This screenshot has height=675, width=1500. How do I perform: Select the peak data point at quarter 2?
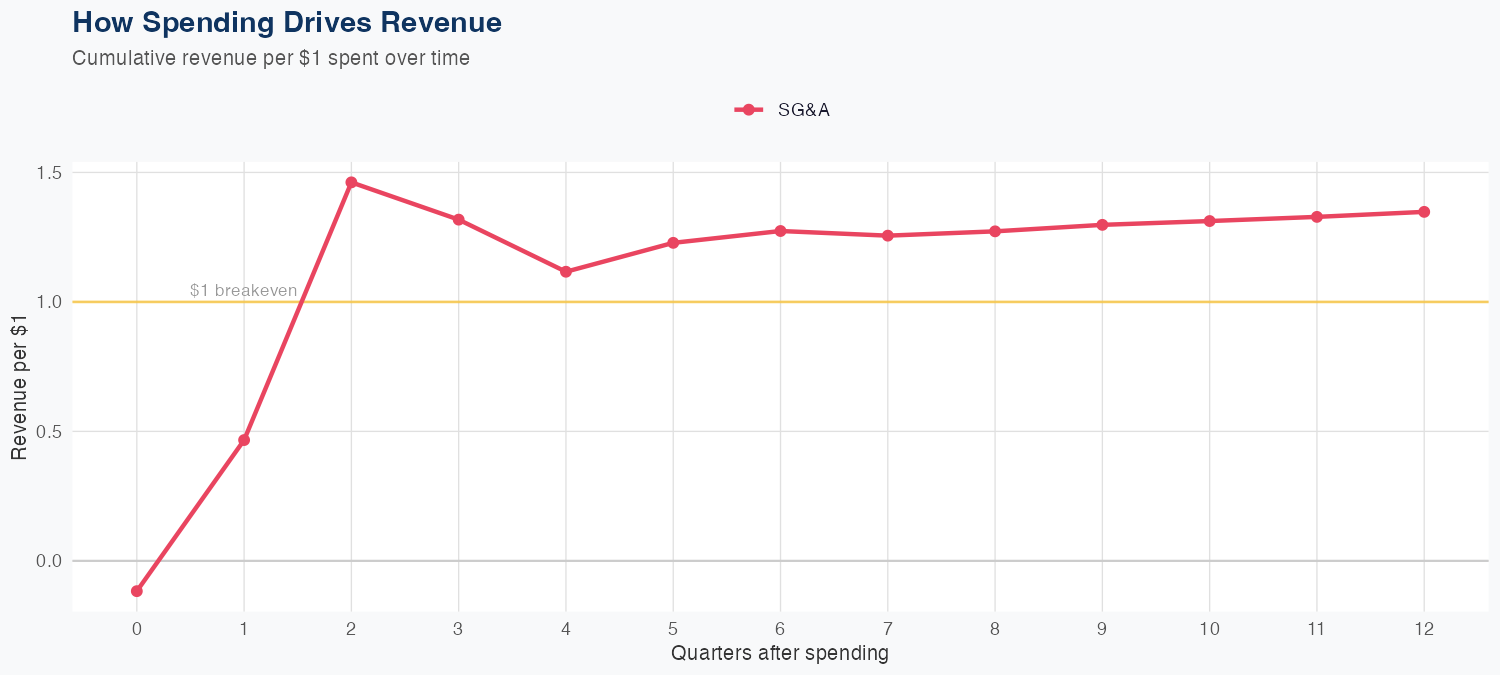pos(351,182)
